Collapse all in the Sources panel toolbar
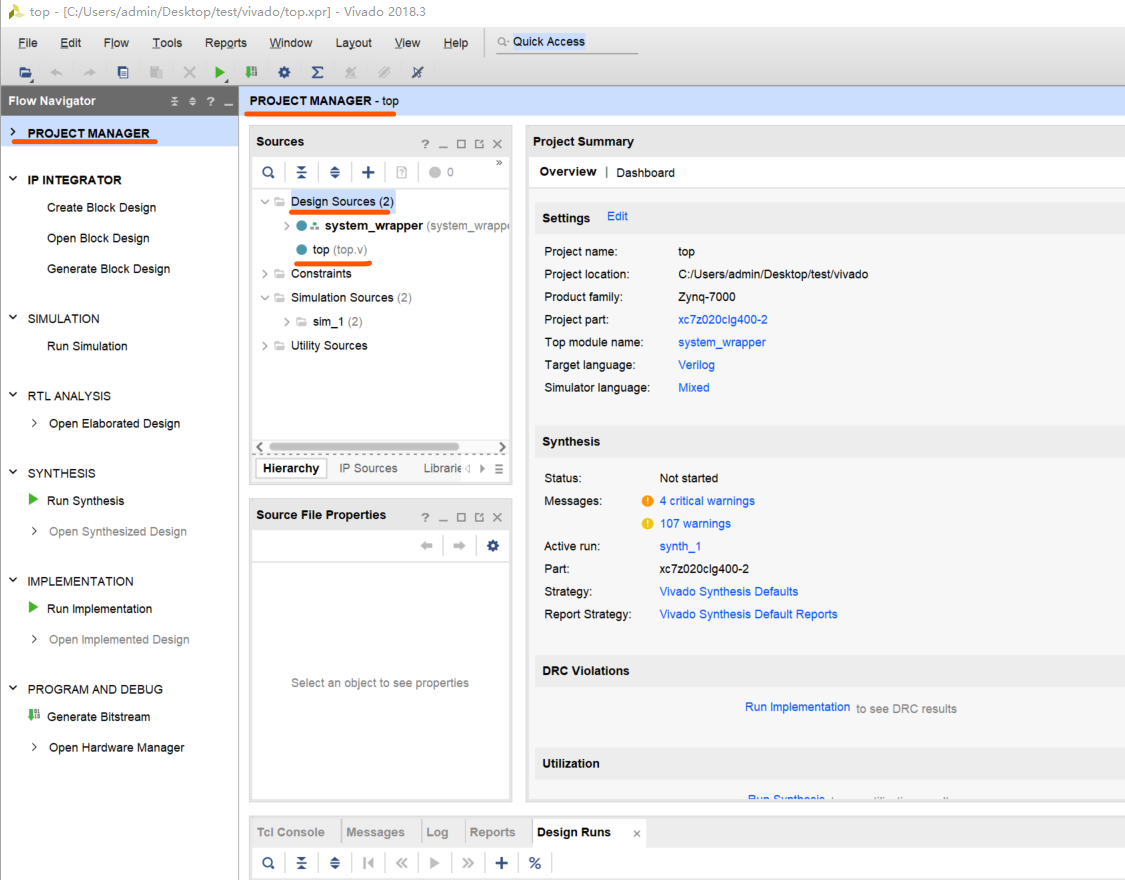Viewport: 1125px width, 880px height. 301,172
